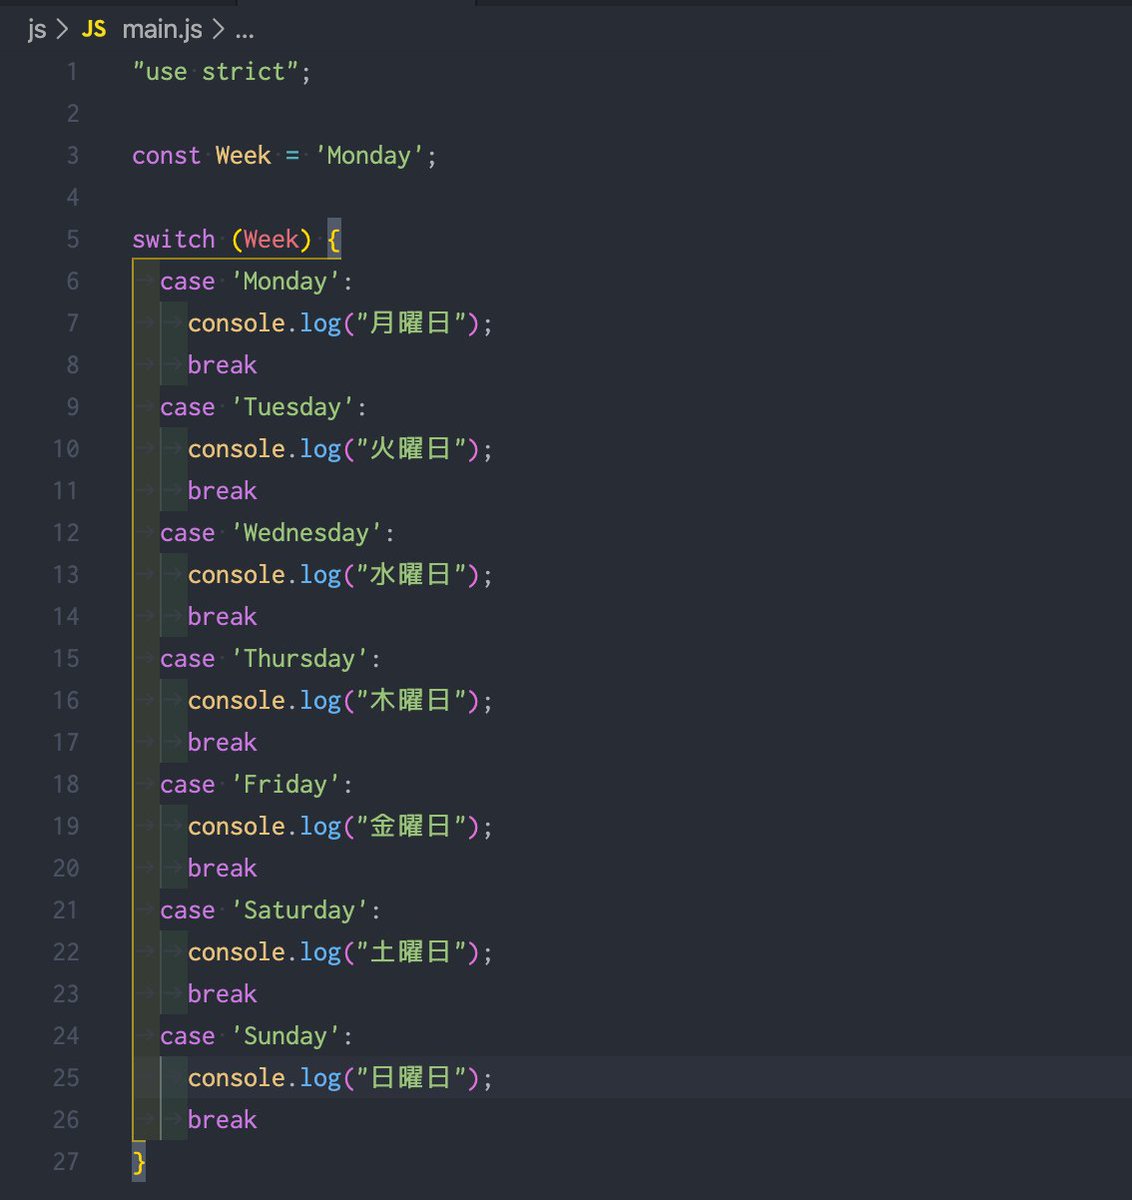Click the JS file icon in breadcrumb
The height and width of the screenshot is (1200, 1132).
[94, 29]
